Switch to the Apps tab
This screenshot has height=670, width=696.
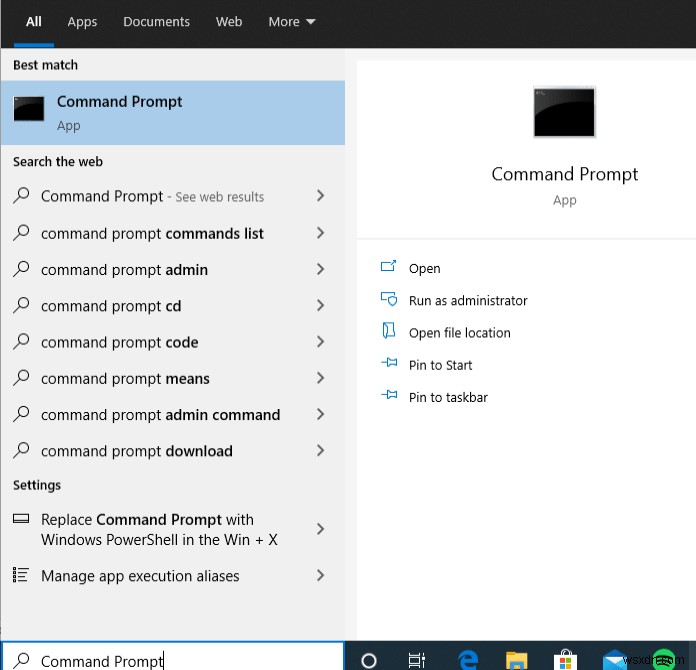click(82, 22)
